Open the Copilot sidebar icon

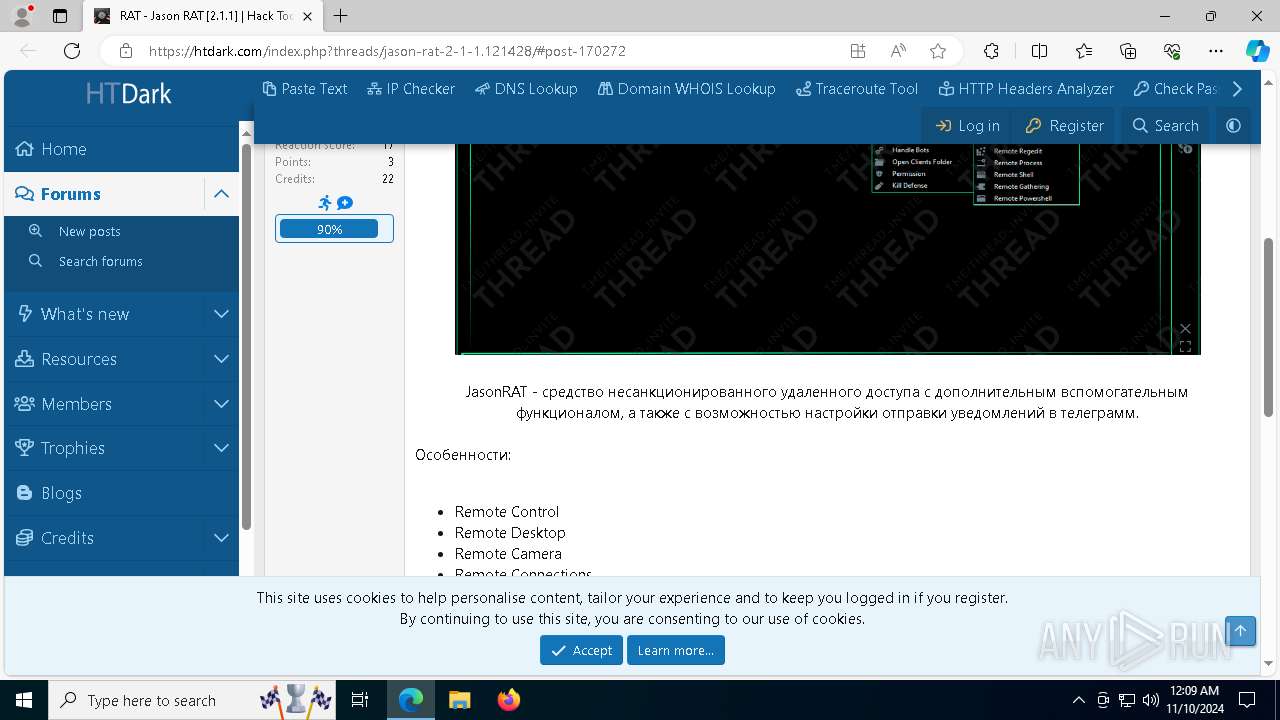point(1257,51)
